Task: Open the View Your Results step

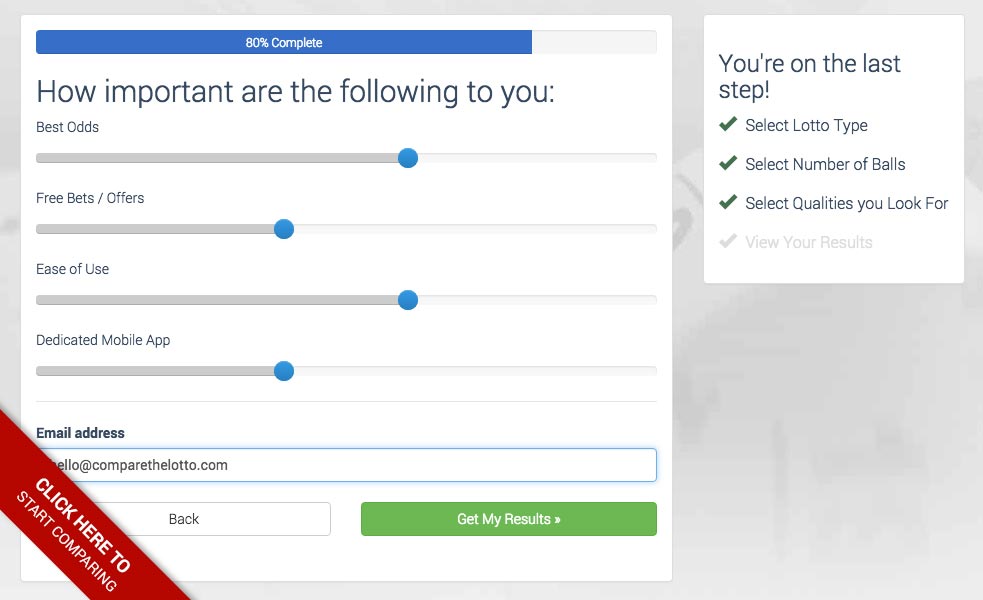Action: [808, 242]
